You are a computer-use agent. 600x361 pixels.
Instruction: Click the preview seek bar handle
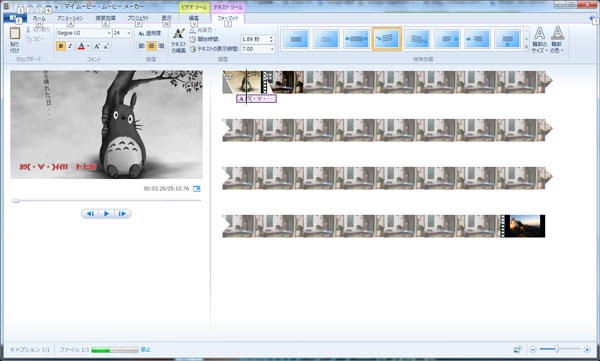[15, 200]
